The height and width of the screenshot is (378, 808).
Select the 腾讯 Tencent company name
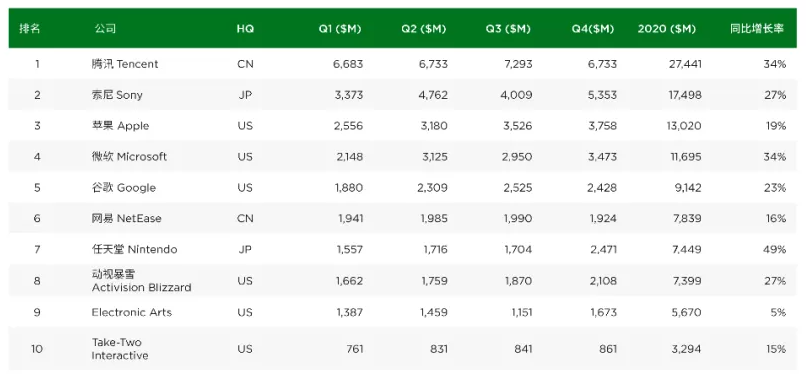click(x=125, y=64)
